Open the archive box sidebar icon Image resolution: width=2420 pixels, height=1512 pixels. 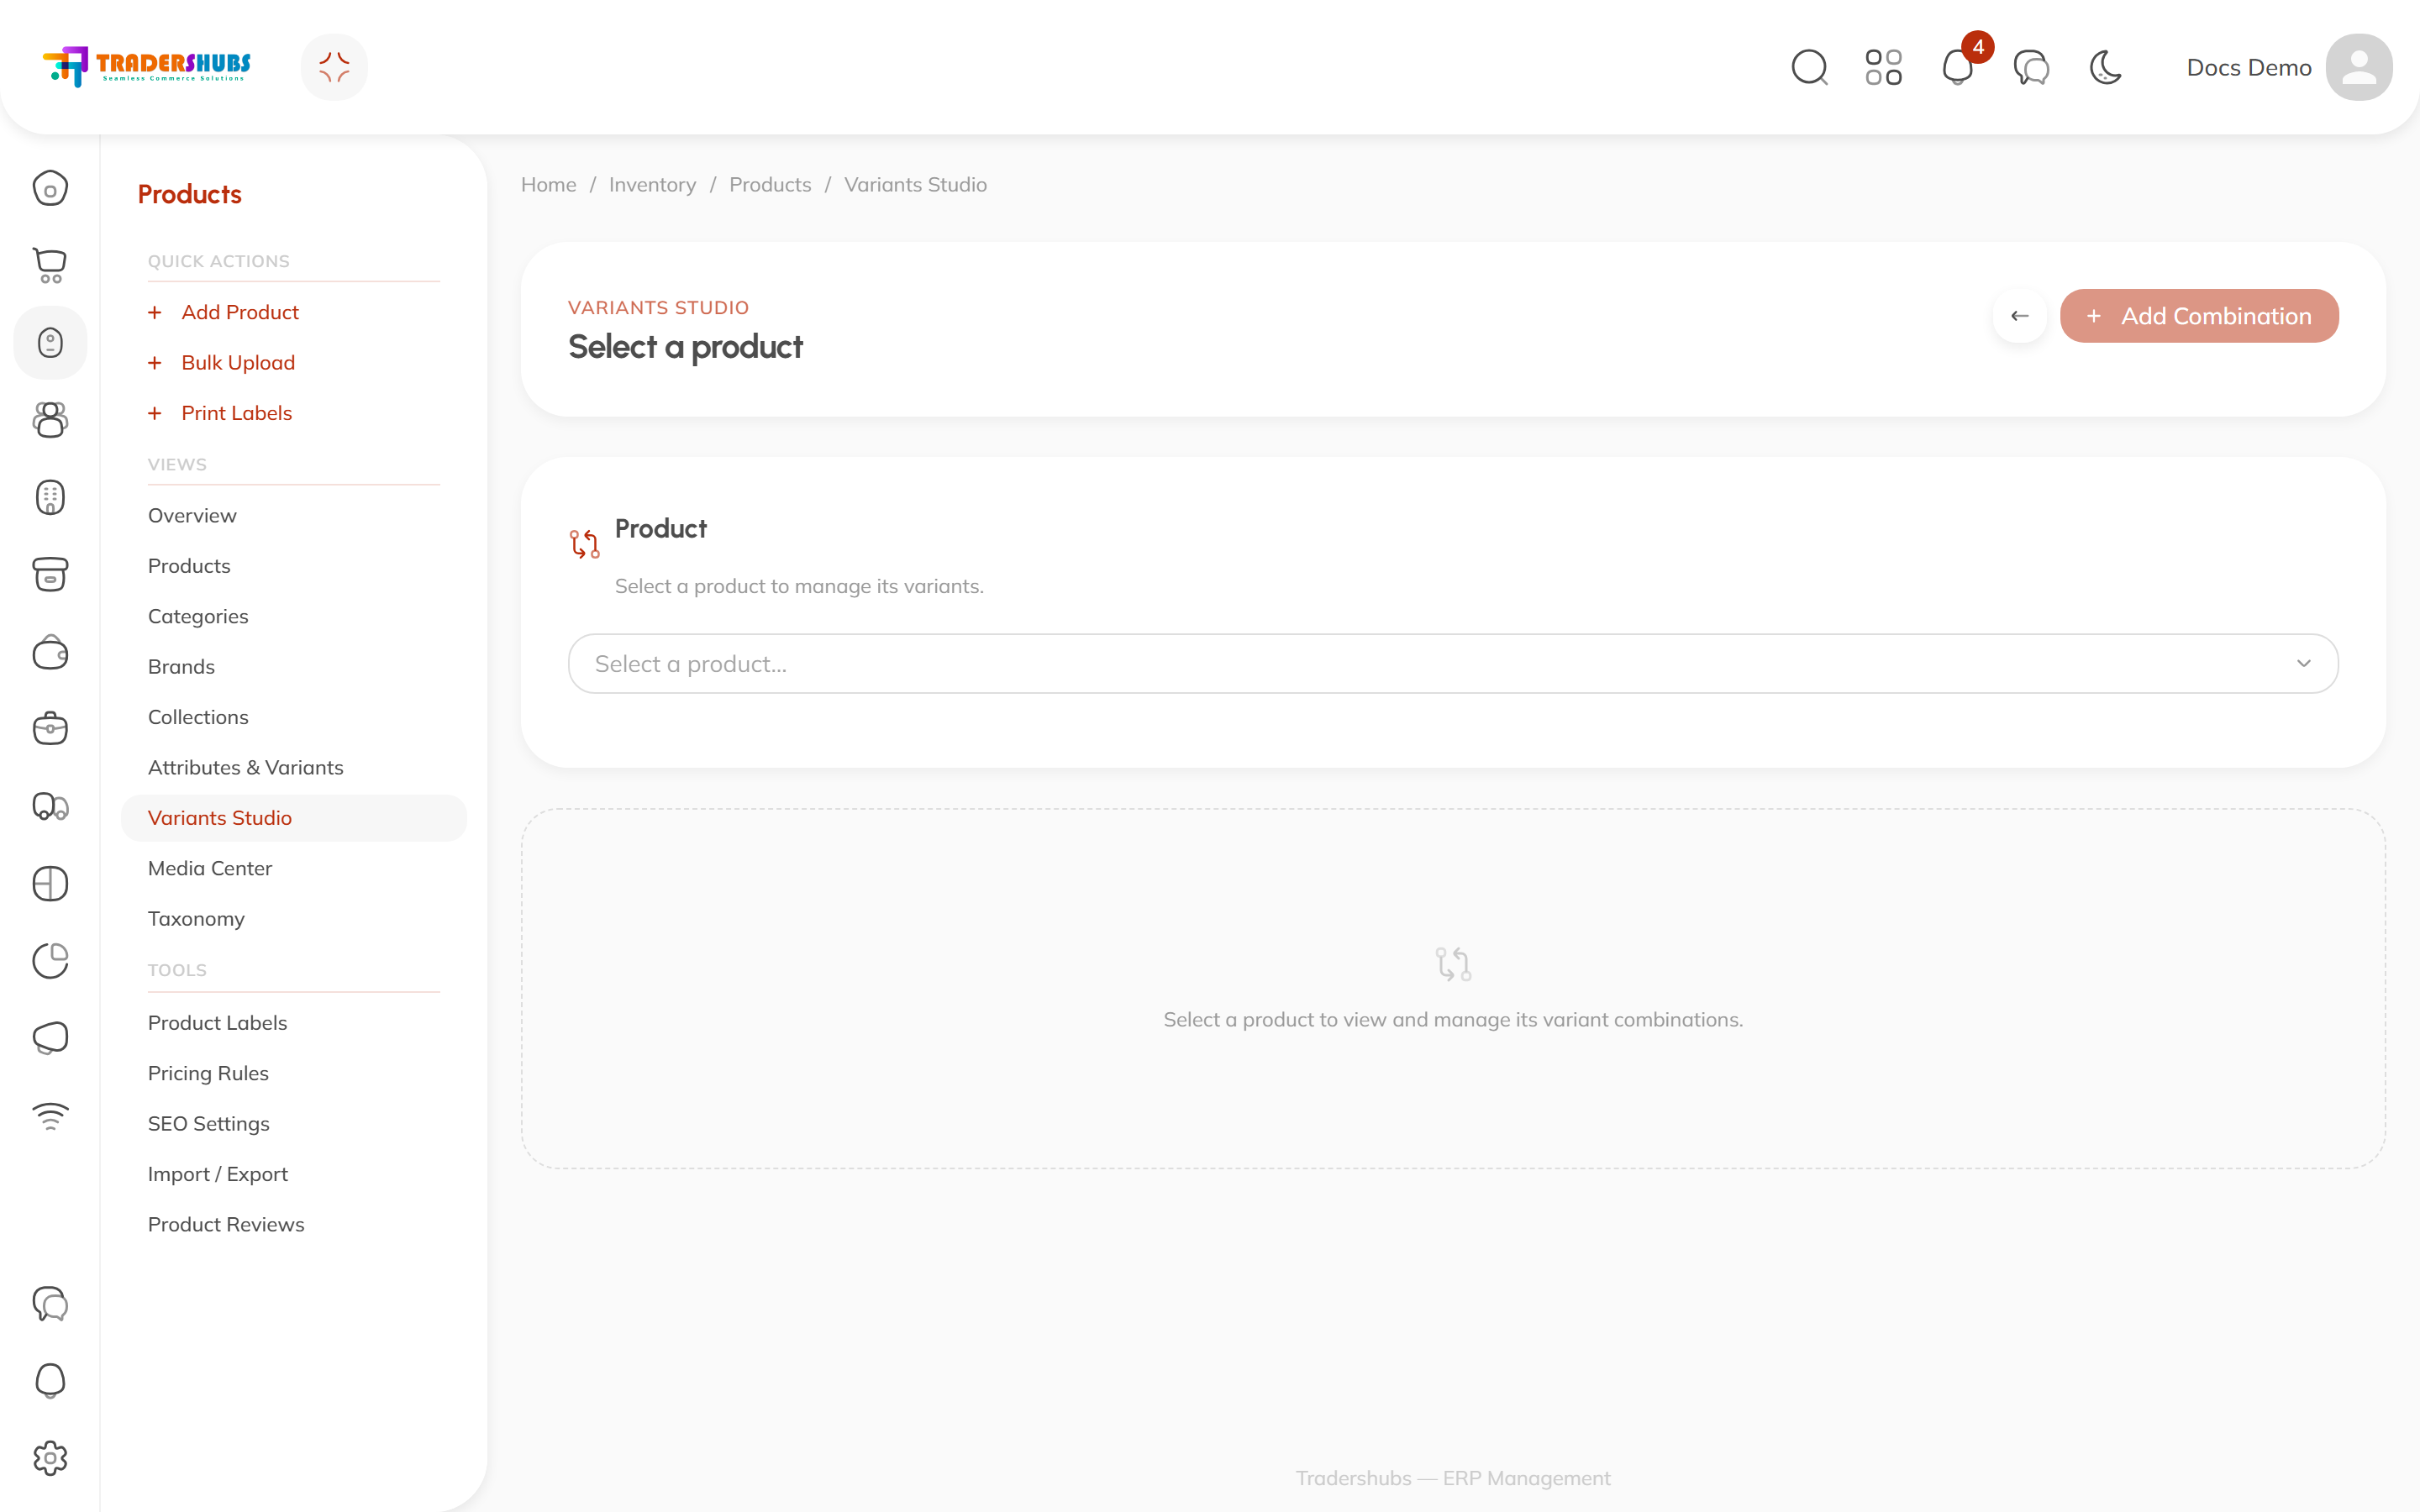click(50, 574)
